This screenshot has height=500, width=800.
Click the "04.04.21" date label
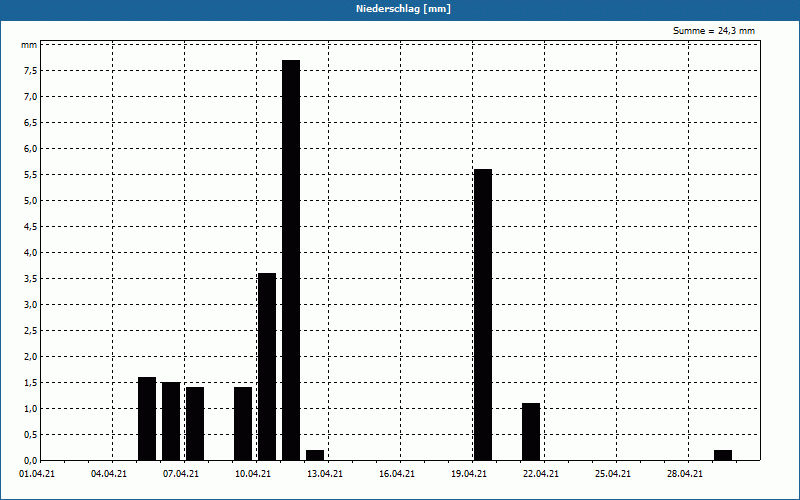(x=109, y=474)
